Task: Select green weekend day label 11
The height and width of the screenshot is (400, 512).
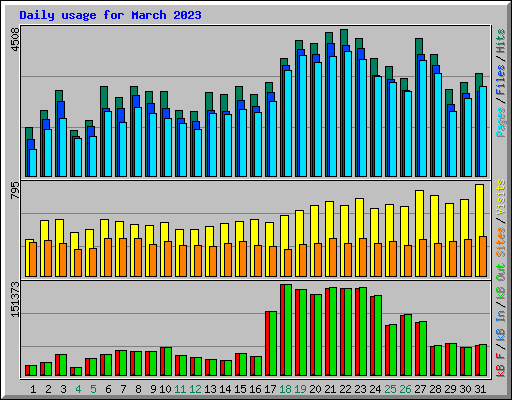Action: click(x=180, y=389)
